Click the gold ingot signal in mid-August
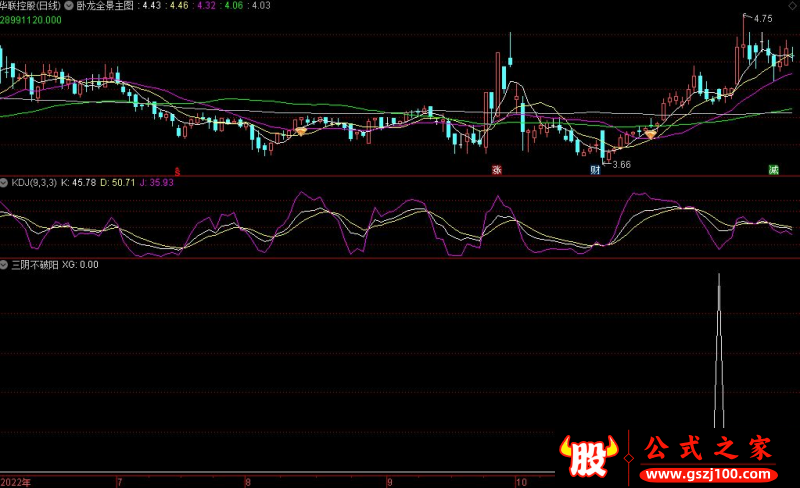This screenshot has height=488, width=800. [x=299, y=131]
